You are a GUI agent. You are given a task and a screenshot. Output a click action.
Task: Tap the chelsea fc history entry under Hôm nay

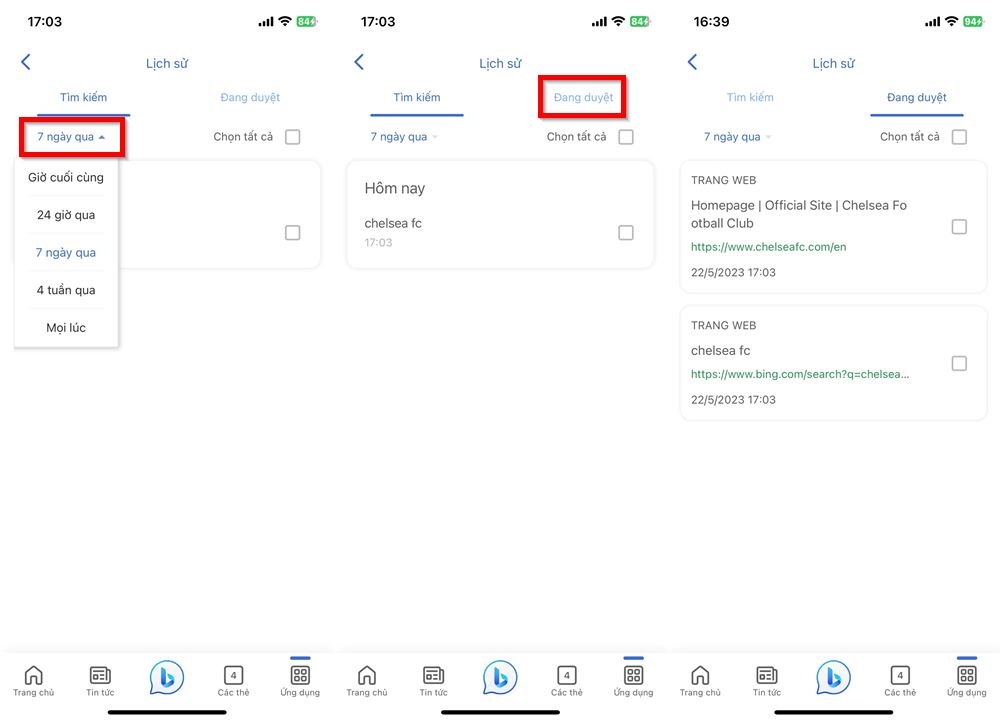coord(392,223)
